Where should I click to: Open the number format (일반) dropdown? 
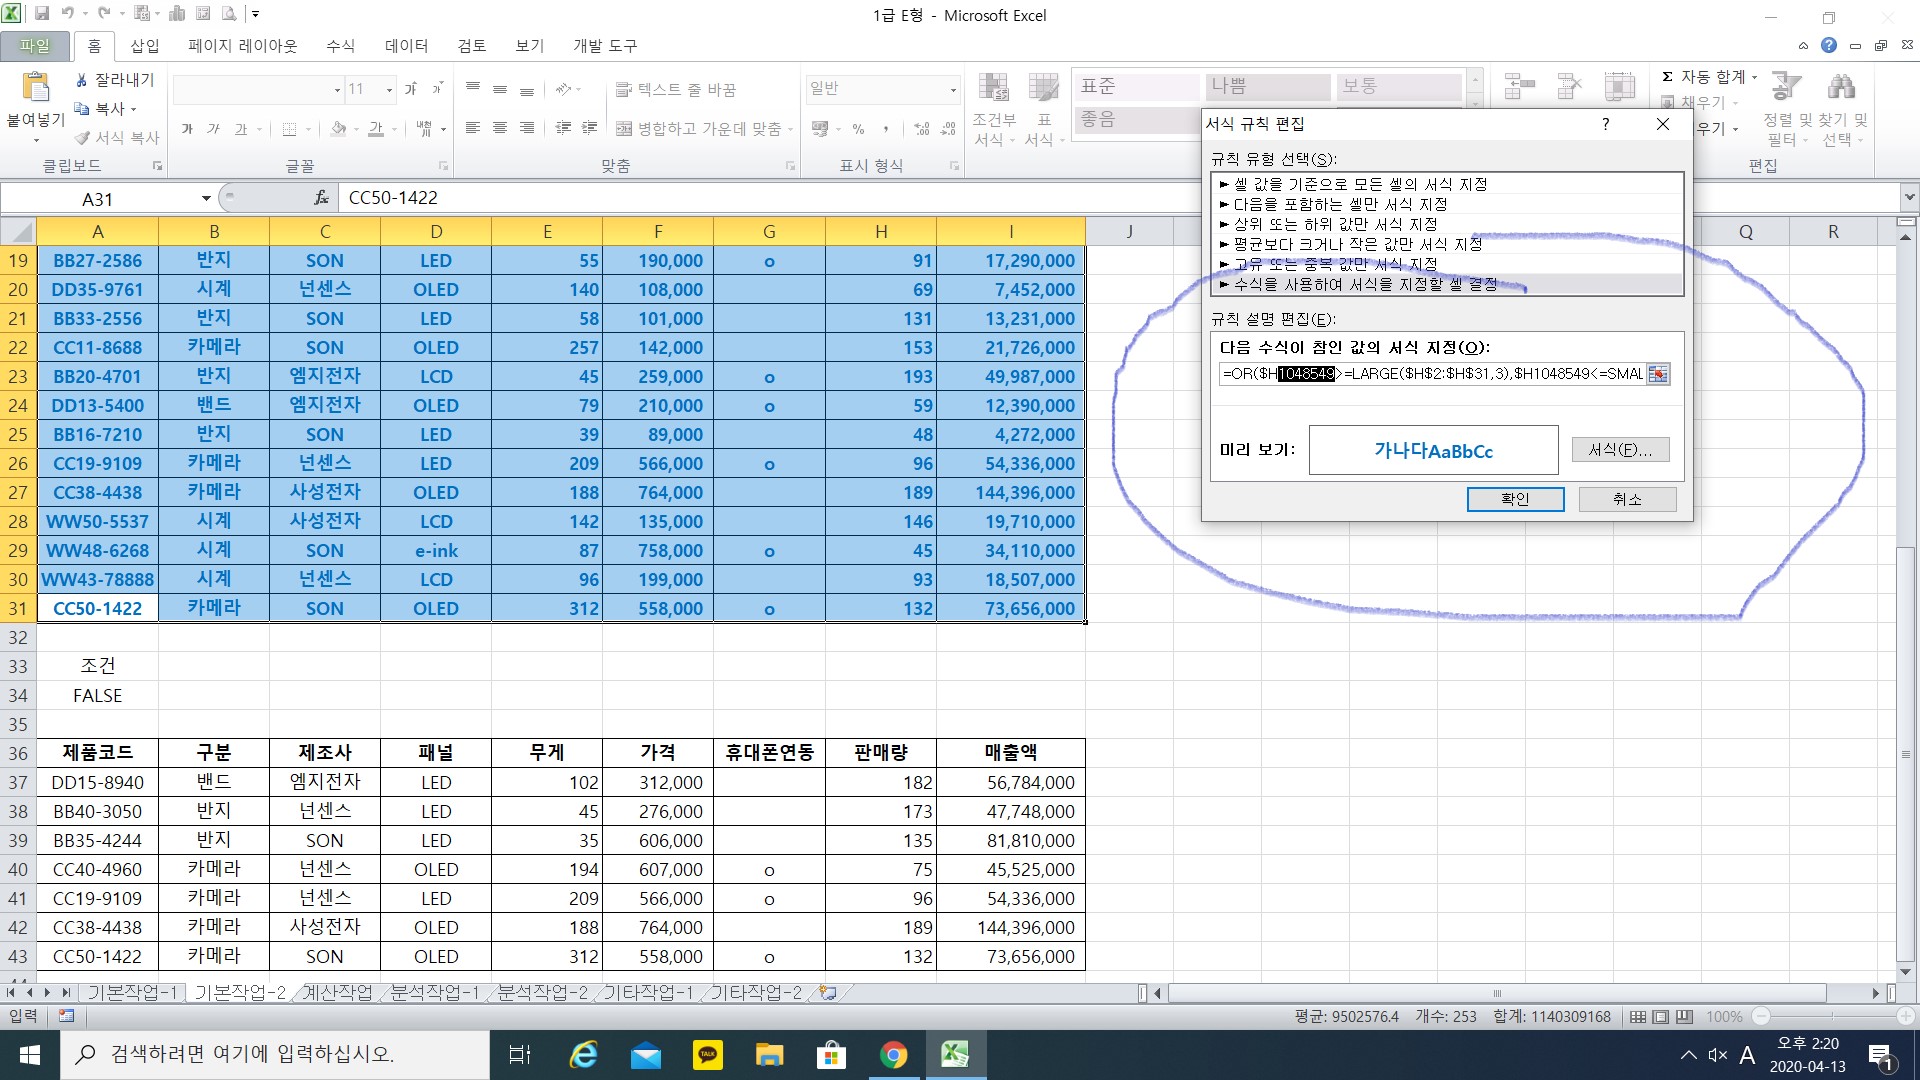click(x=952, y=90)
